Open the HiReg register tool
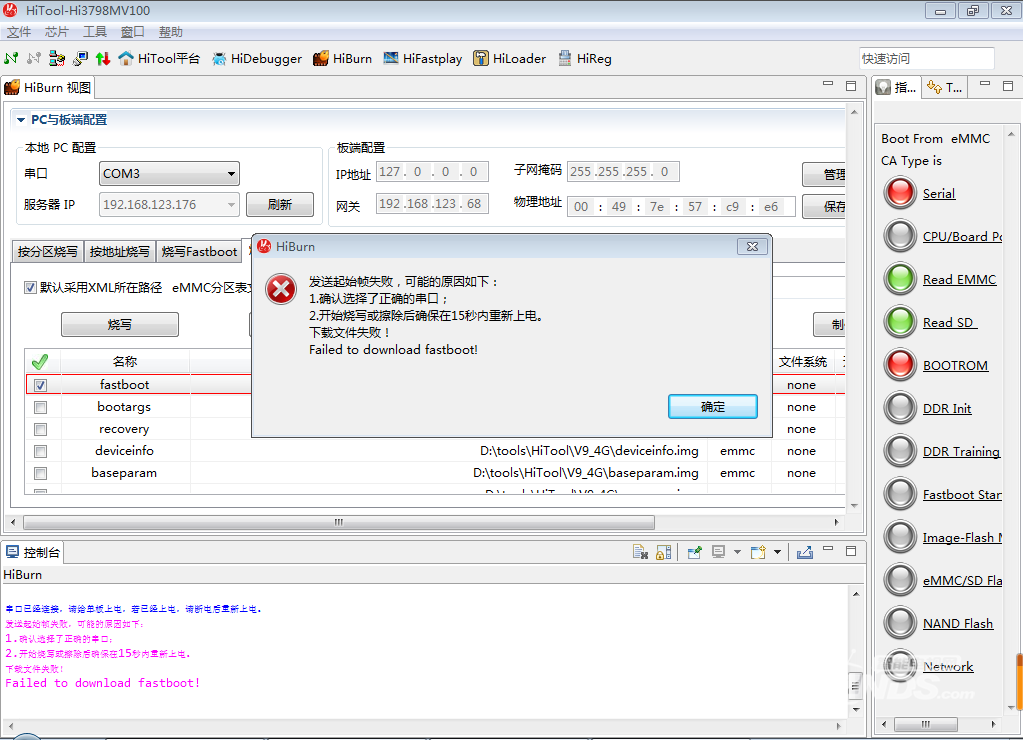 (585, 58)
